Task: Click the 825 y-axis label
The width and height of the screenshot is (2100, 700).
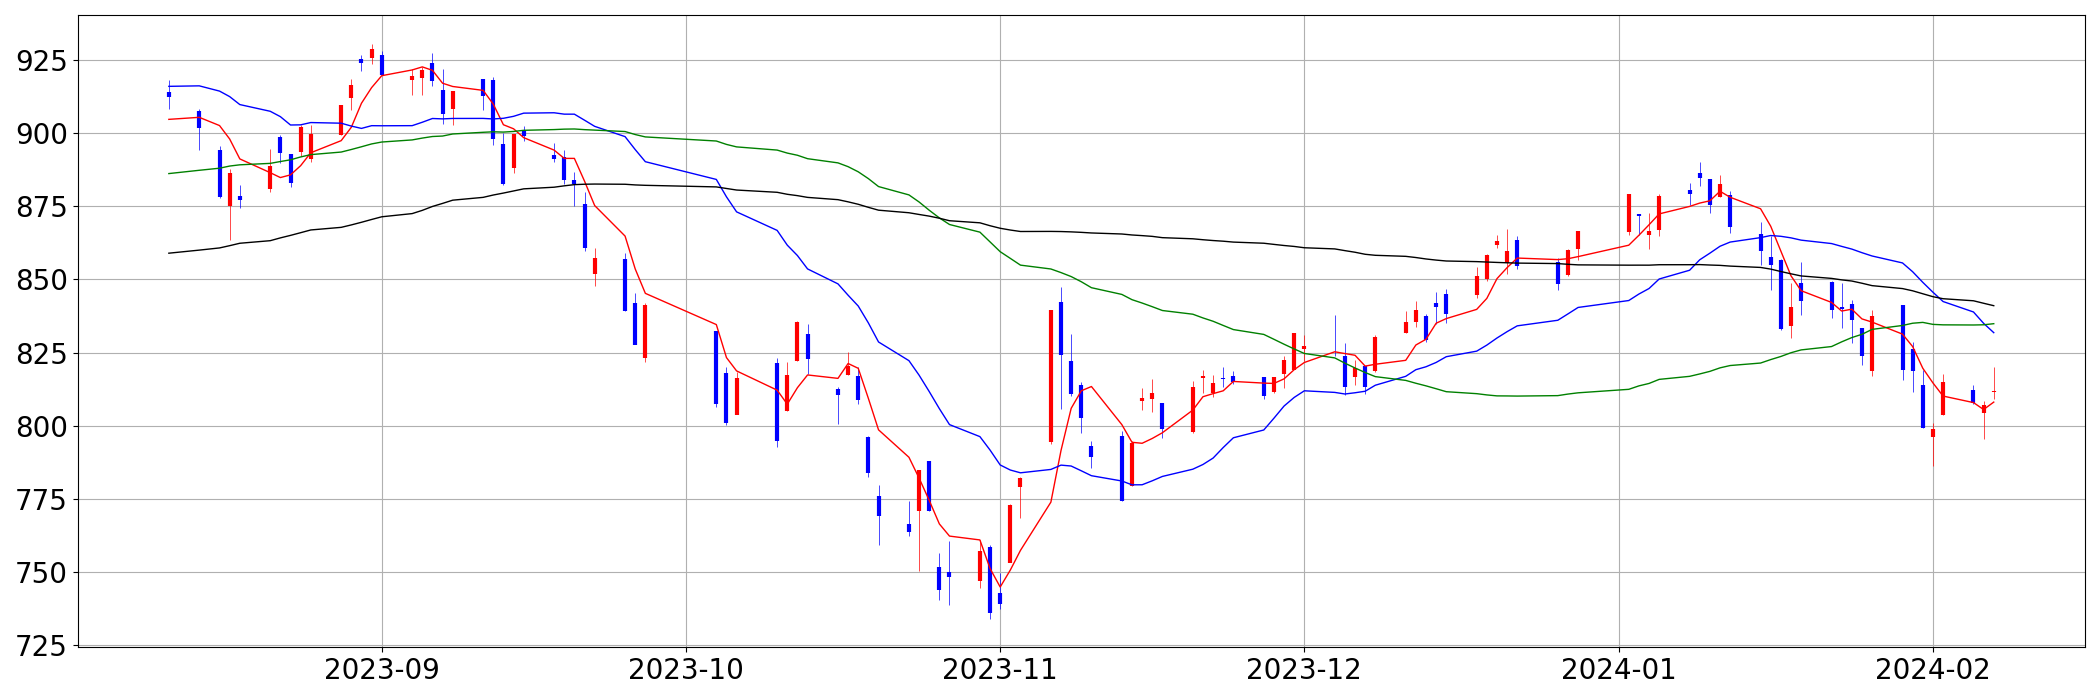Action: pos(42,354)
